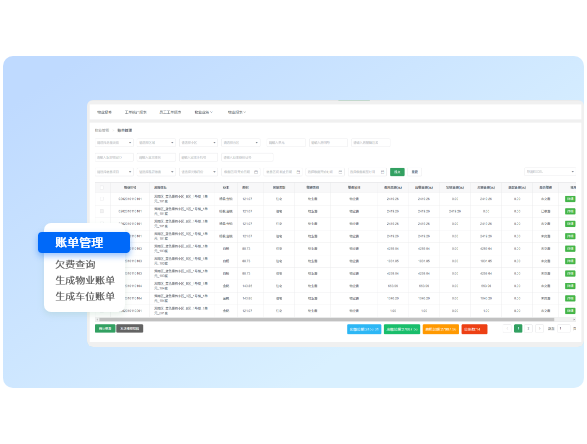Click calendar icon in the last date field

382,172
